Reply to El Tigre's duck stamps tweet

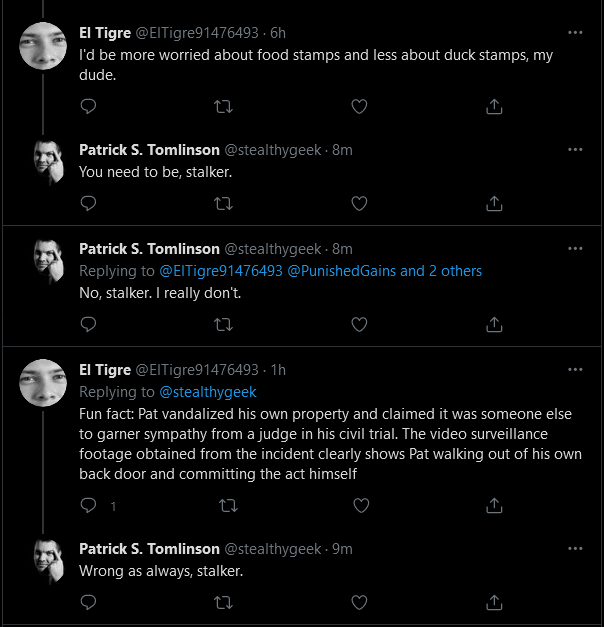click(88, 106)
